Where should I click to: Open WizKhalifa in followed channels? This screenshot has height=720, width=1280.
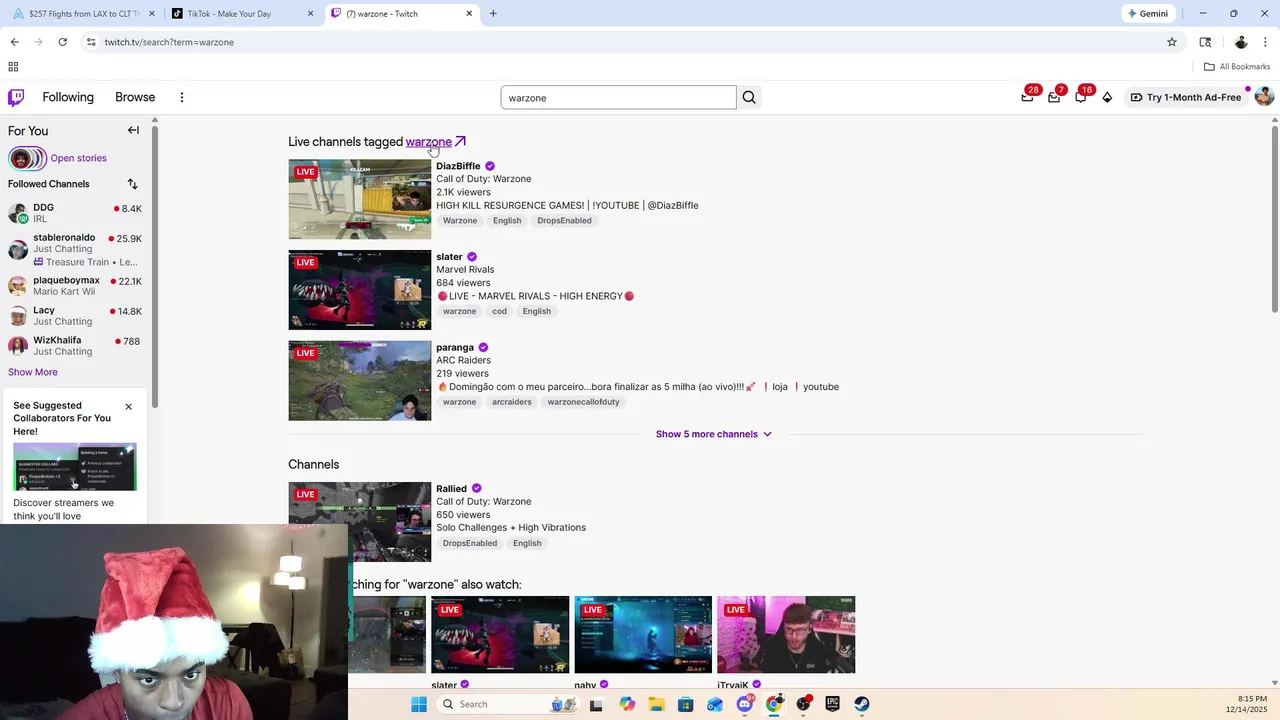(75, 346)
